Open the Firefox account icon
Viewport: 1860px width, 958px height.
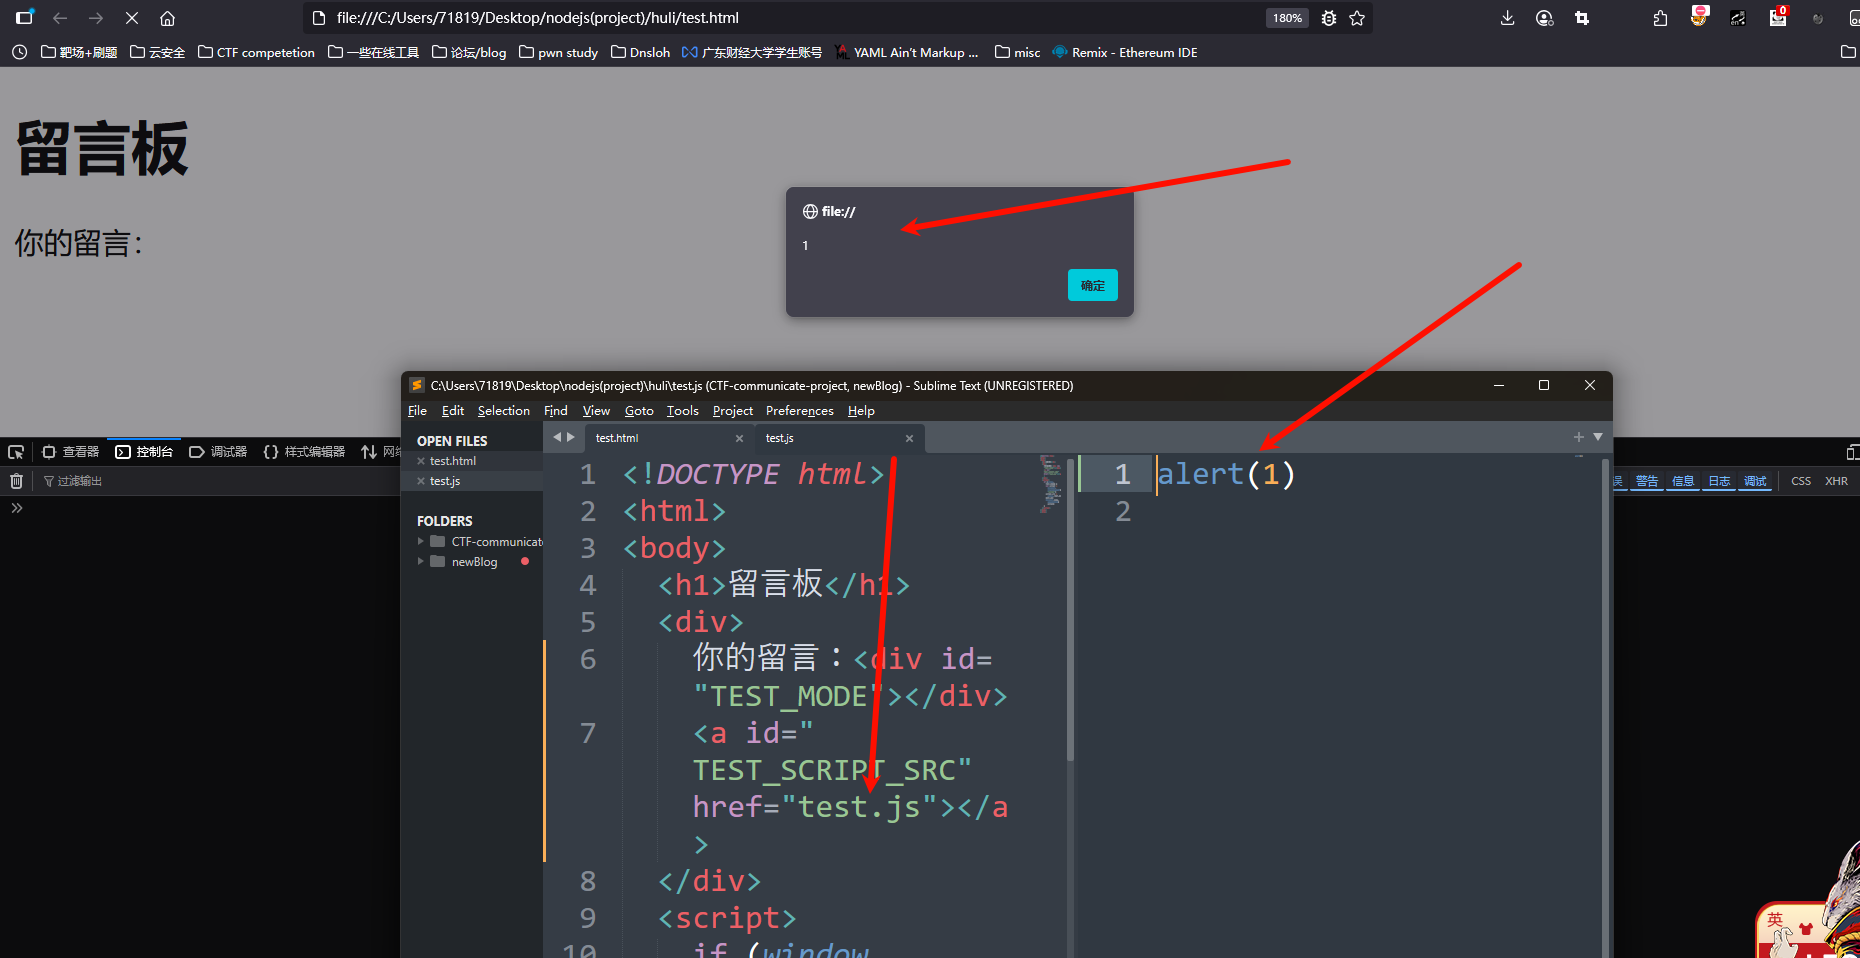tap(1545, 18)
